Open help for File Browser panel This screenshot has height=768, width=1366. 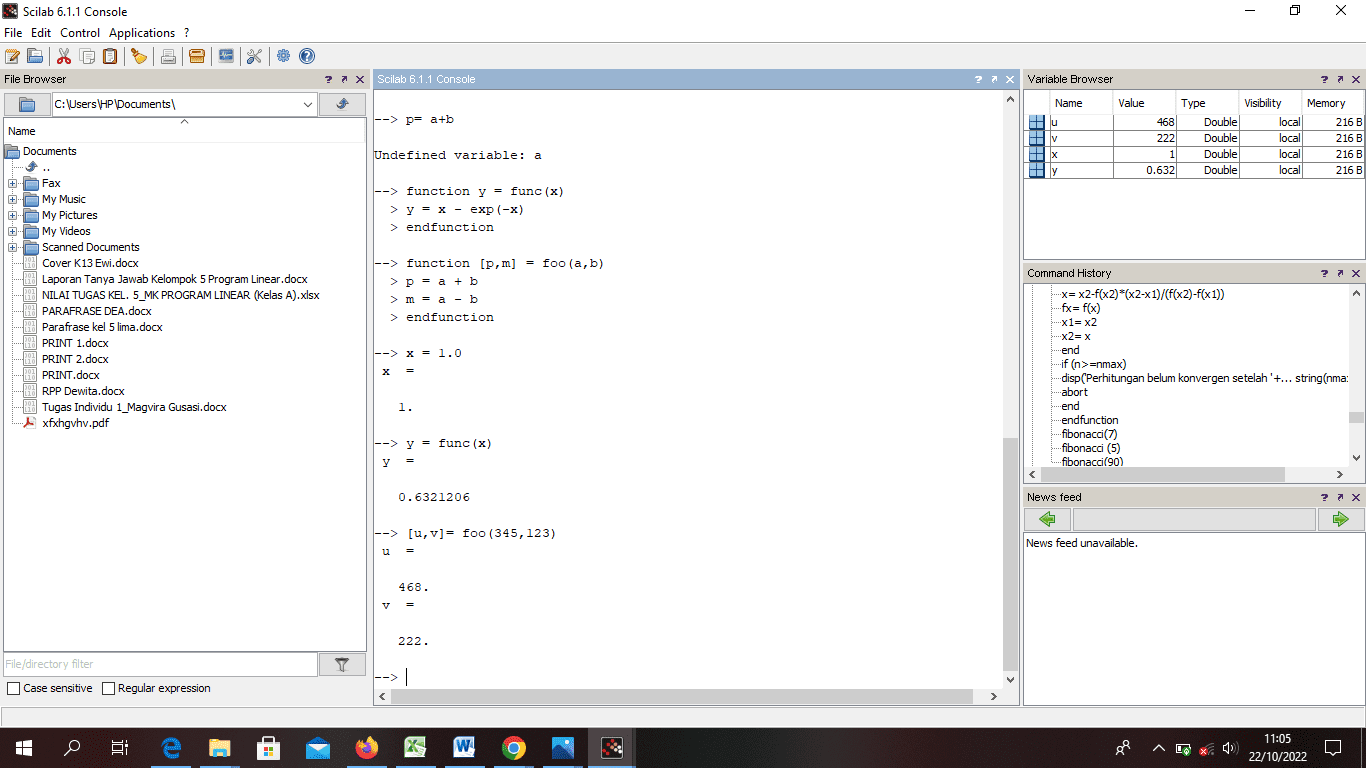tap(328, 79)
